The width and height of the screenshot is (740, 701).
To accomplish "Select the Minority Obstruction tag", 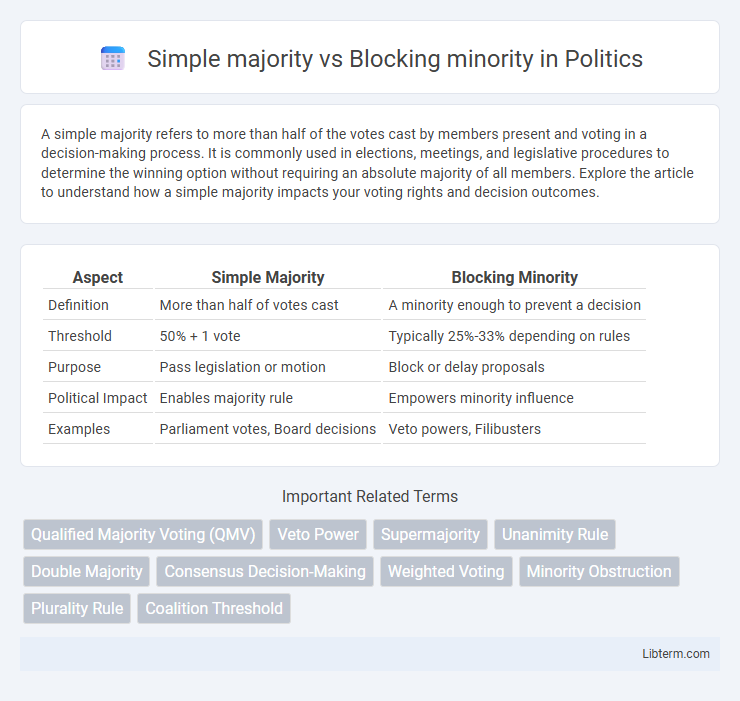I will pyautogui.click(x=599, y=571).
